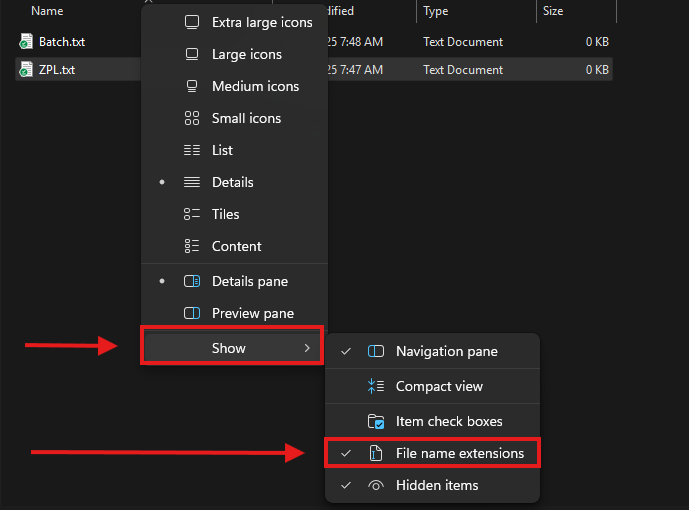The height and width of the screenshot is (510, 689).
Task: Click the Extra large icons view icon
Action: 192,22
